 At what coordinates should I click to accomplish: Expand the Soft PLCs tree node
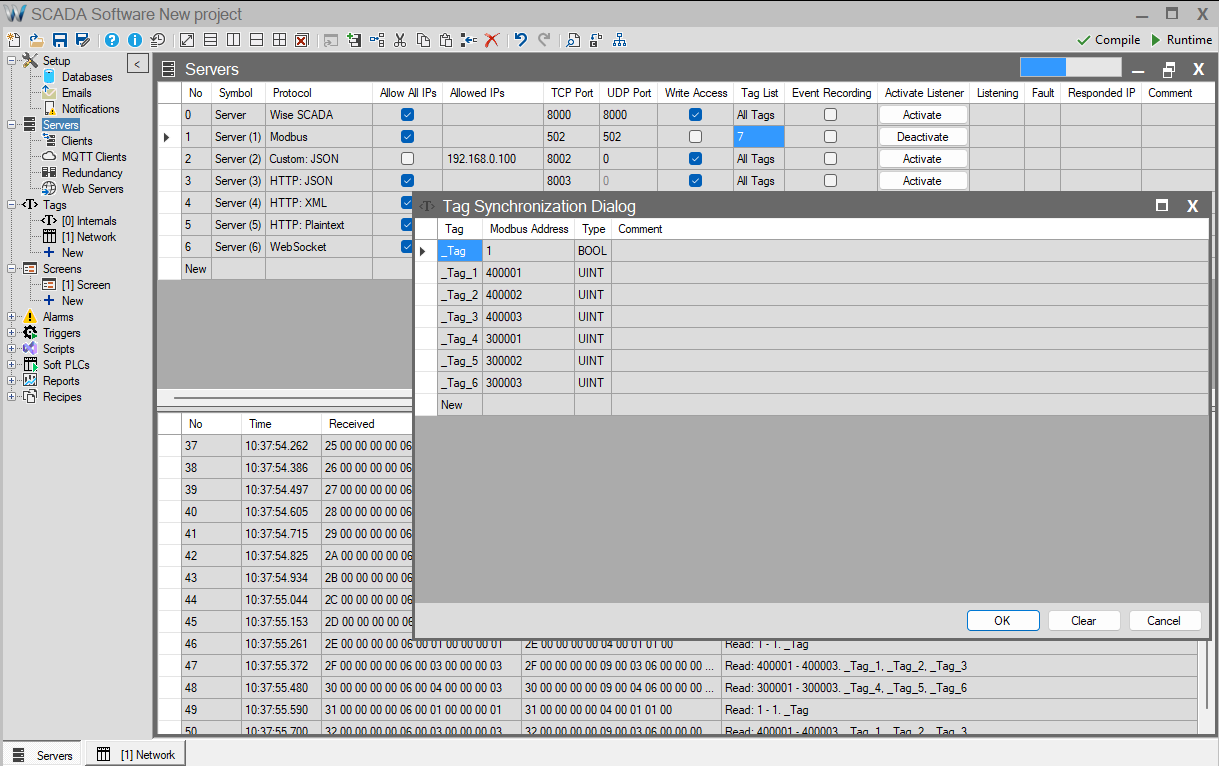point(12,365)
